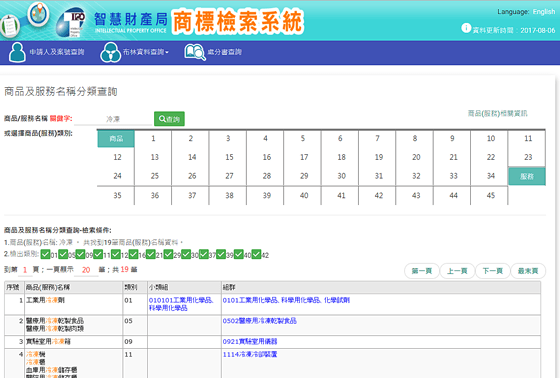Click the applicant and case number query person icon
The width and height of the screenshot is (560, 378).
pyautogui.click(x=17, y=52)
